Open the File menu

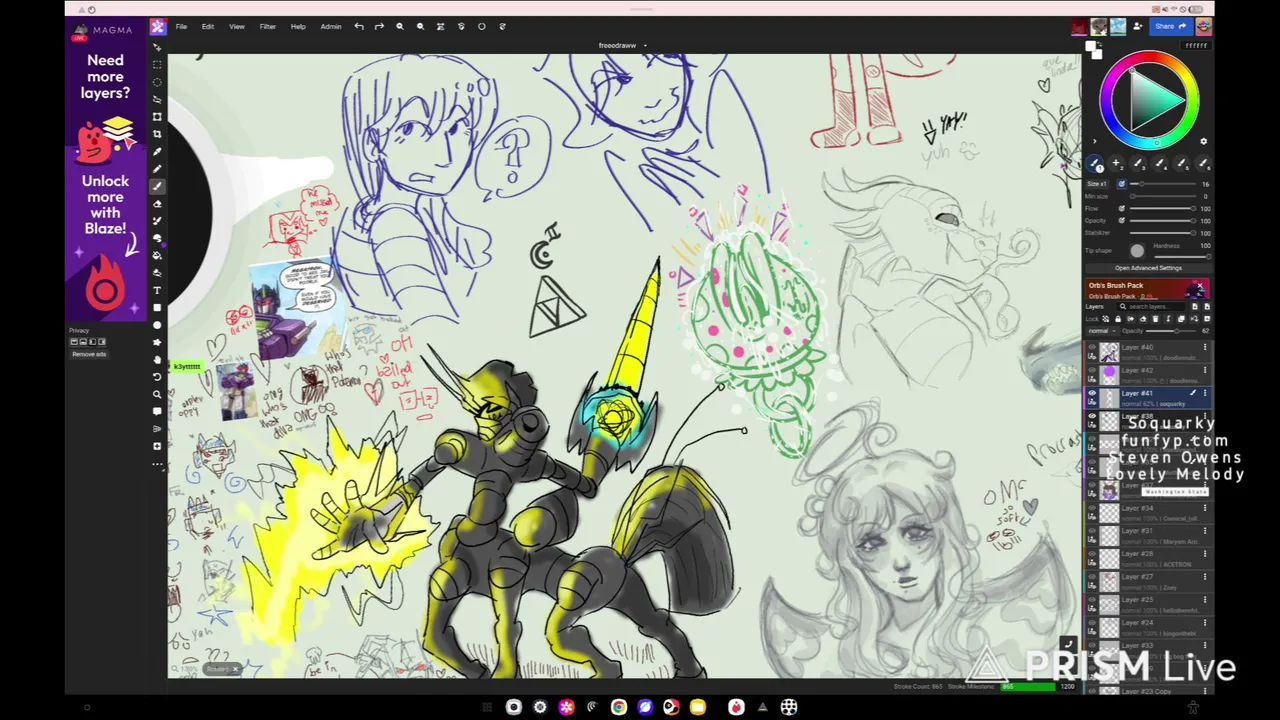coord(181,26)
